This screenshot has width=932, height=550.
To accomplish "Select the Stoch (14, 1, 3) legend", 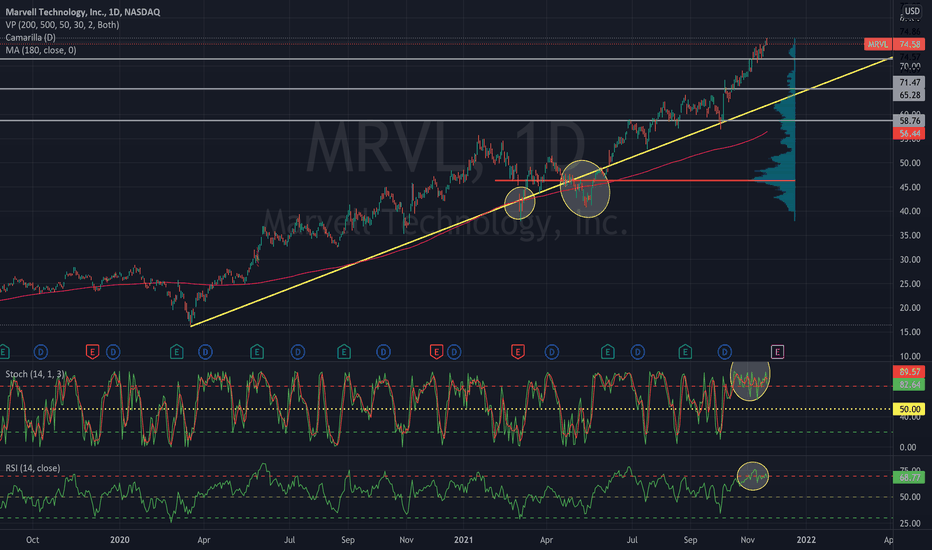I will coord(35,374).
